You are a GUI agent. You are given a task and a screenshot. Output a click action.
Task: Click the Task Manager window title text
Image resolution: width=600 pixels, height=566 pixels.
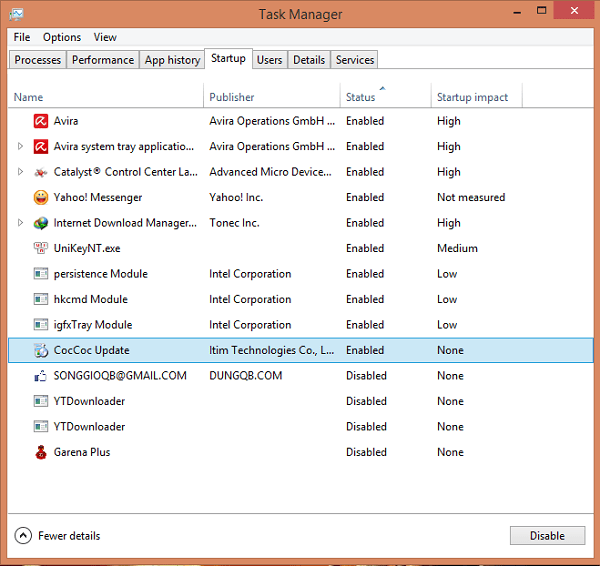(x=300, y=15)
